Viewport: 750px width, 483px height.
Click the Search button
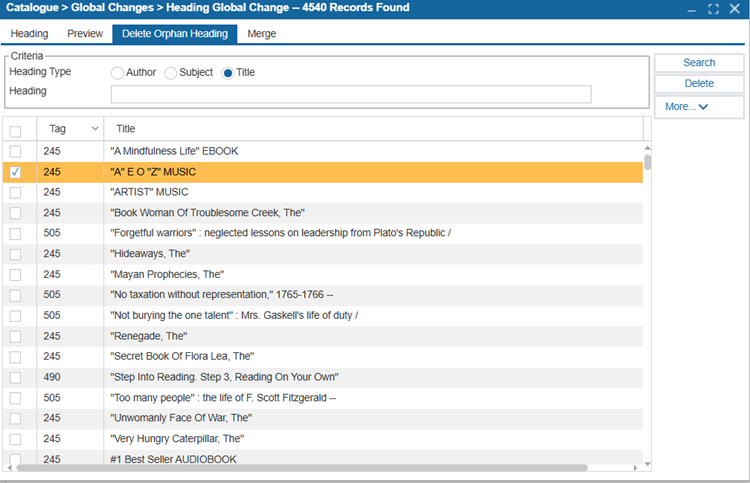pos(699,63)
